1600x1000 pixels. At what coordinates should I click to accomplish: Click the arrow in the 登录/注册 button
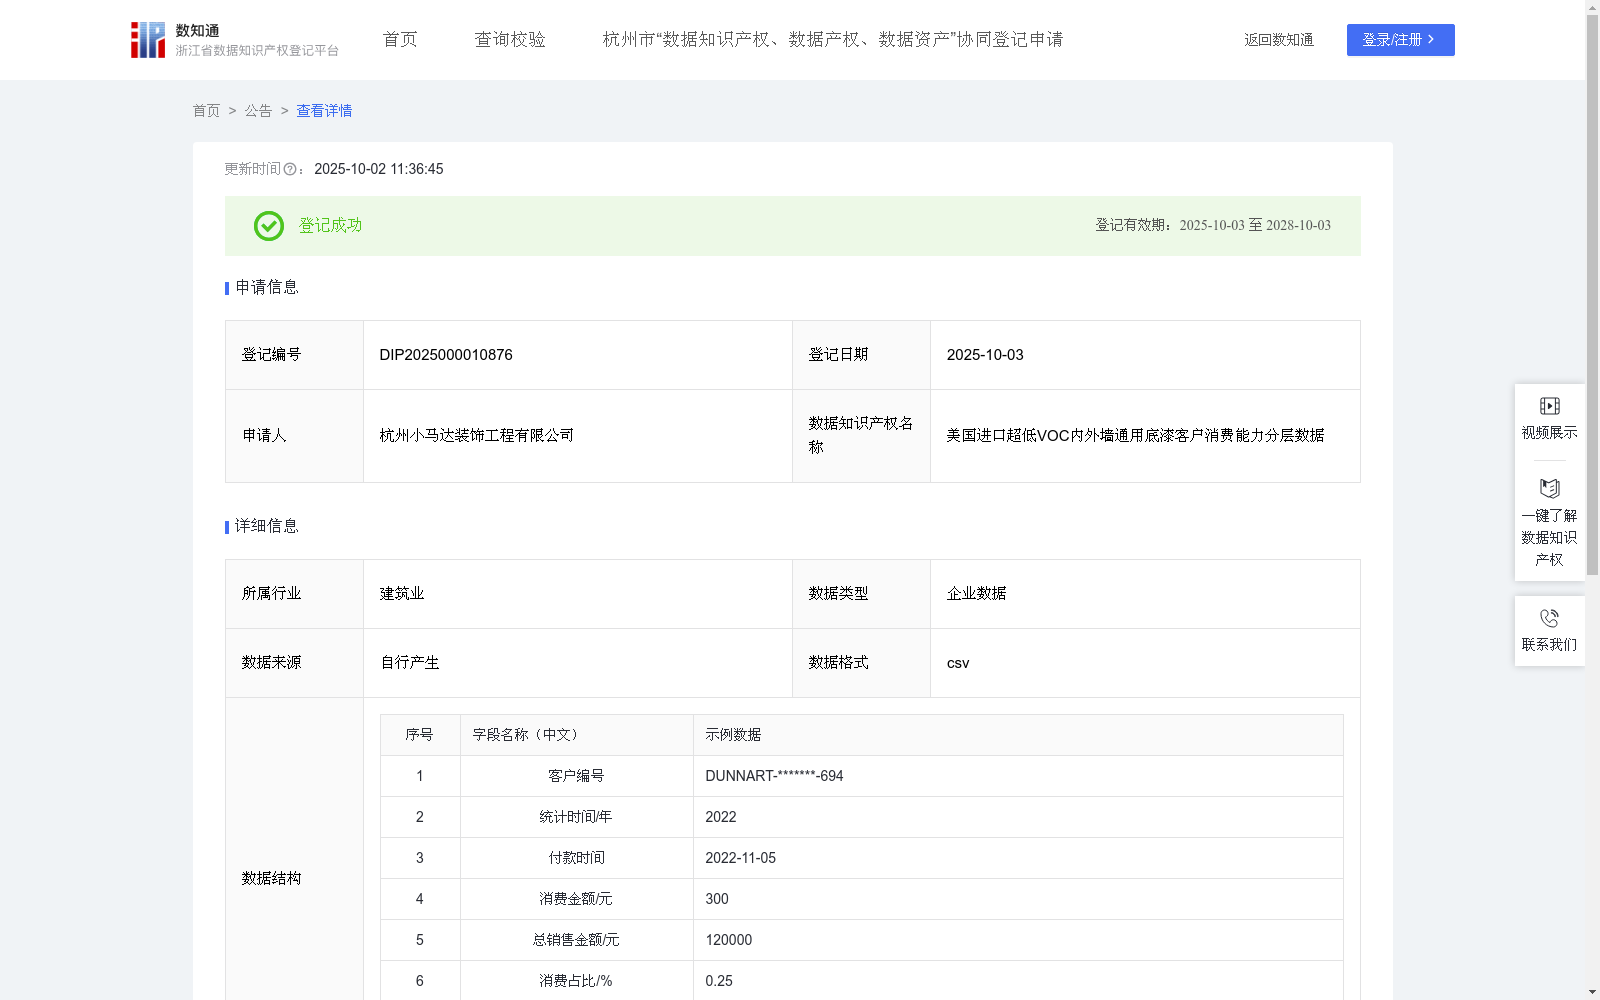point(1431,39)
